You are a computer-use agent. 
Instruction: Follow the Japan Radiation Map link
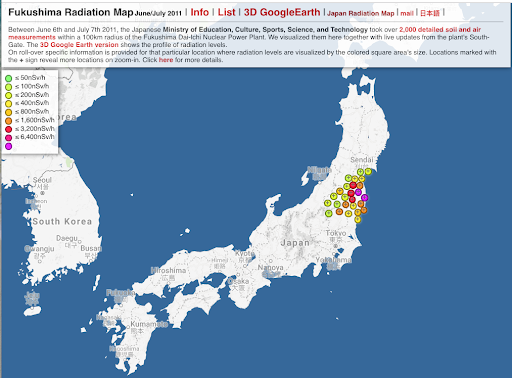360,13
